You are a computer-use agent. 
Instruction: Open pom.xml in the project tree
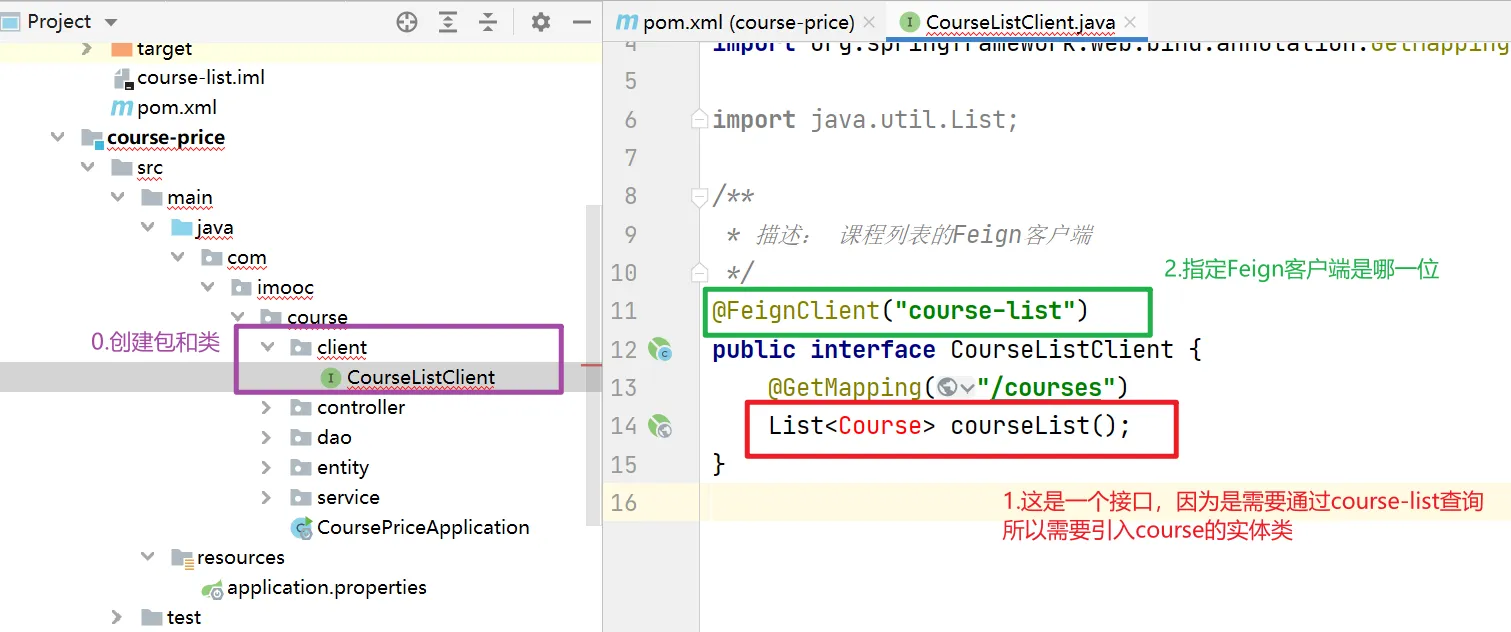point(177,107)
